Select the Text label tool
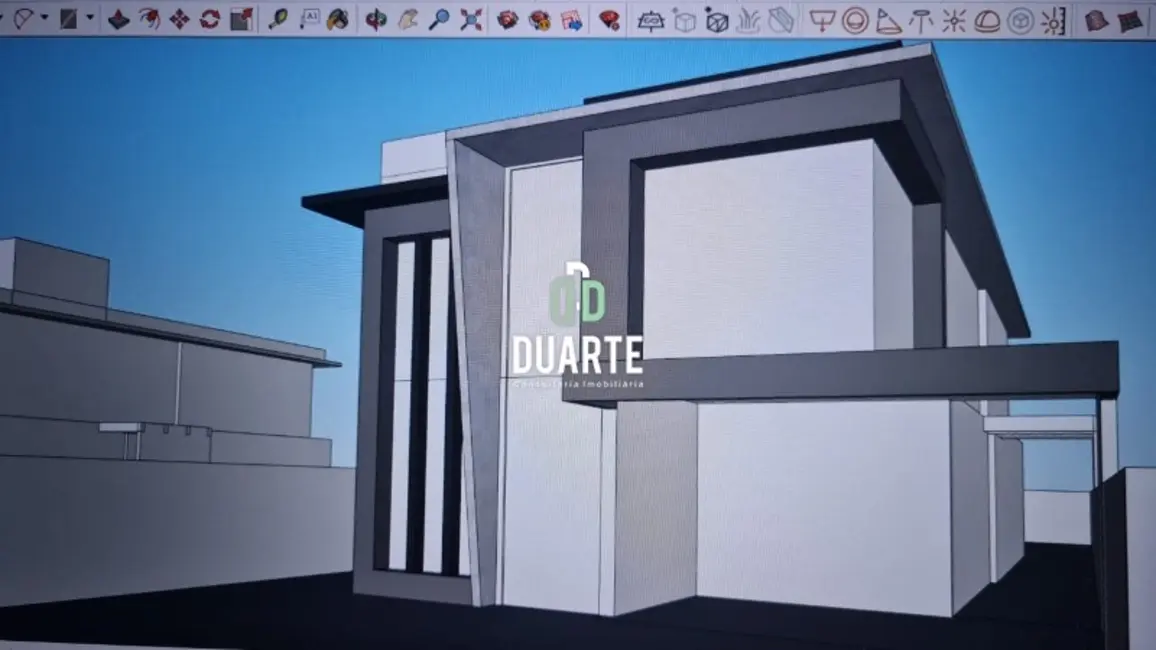 [x=309, y=18]
